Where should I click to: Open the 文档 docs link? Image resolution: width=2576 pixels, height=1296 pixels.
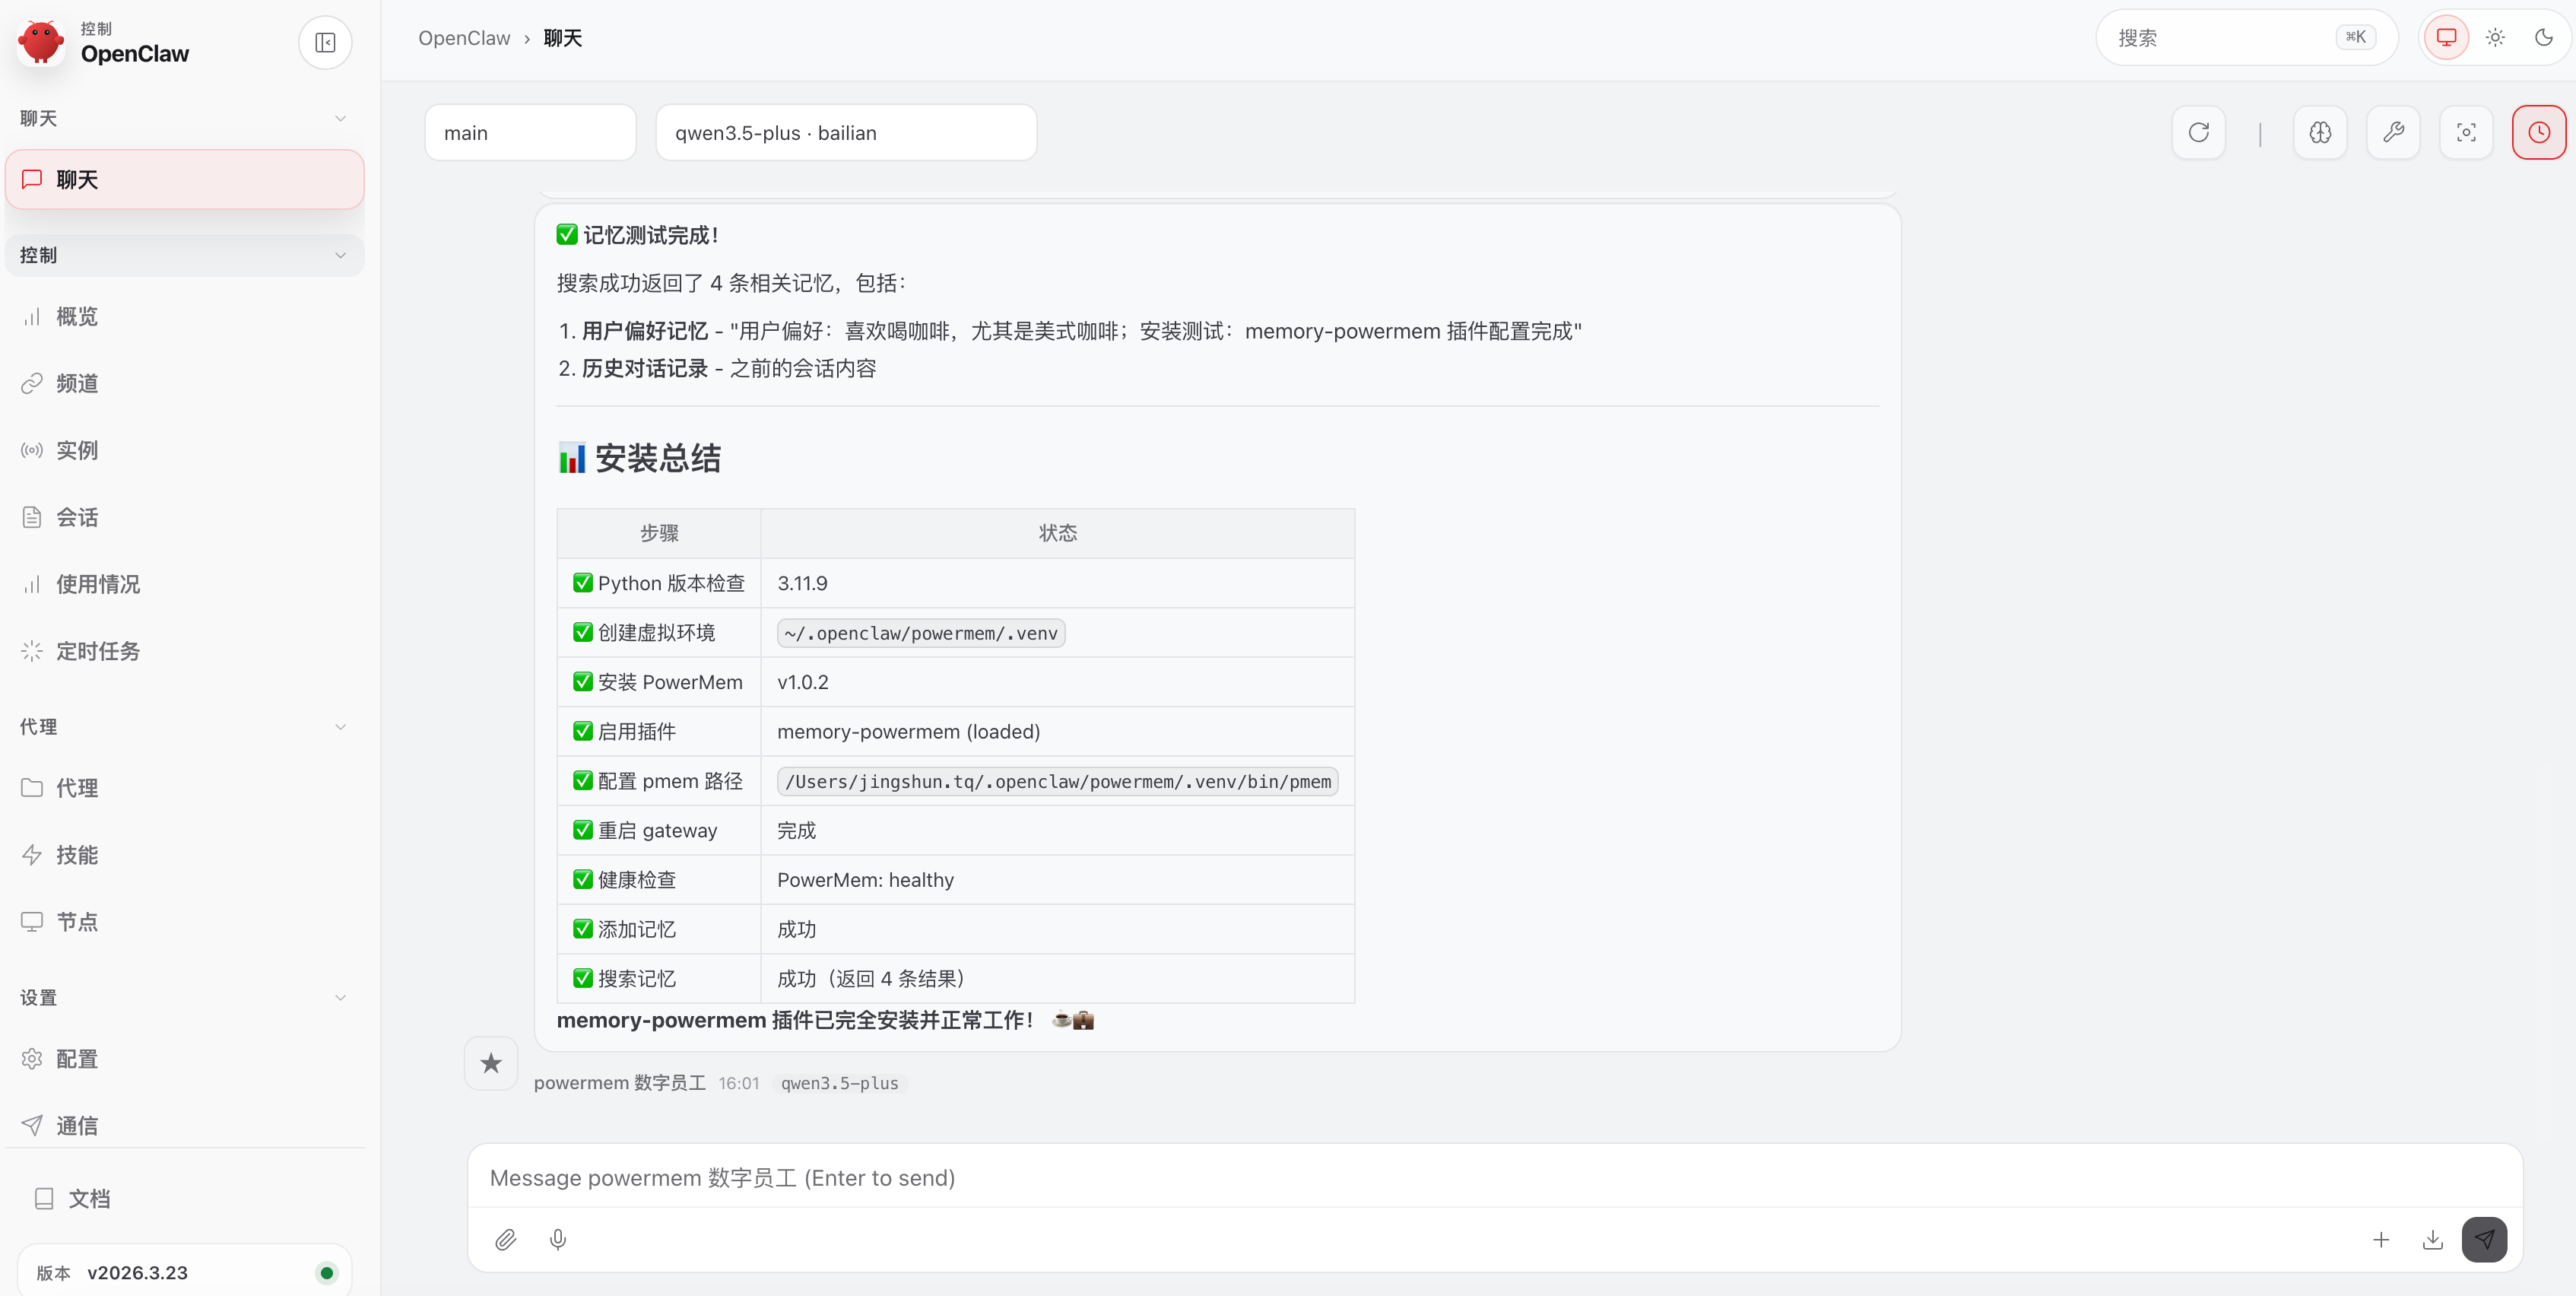tap(88, 1199)
